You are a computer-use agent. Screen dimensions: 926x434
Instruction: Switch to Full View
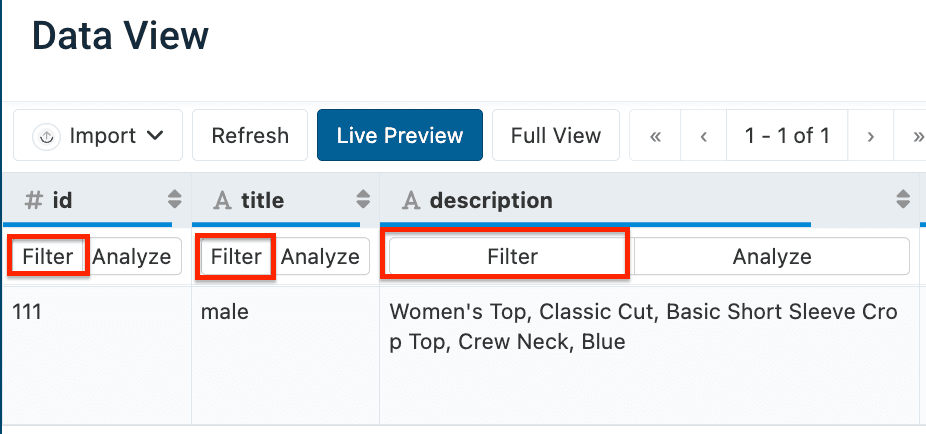pos(556,136)
